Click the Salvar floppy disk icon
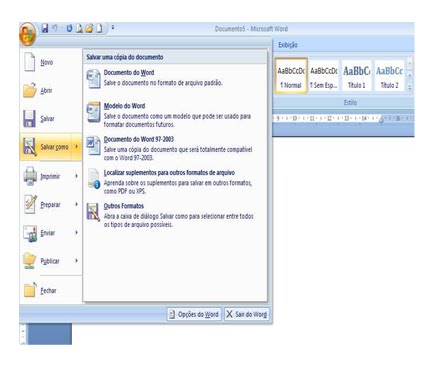Image resolution: width=424 pixels, height=380 pixels. [29, 118]
